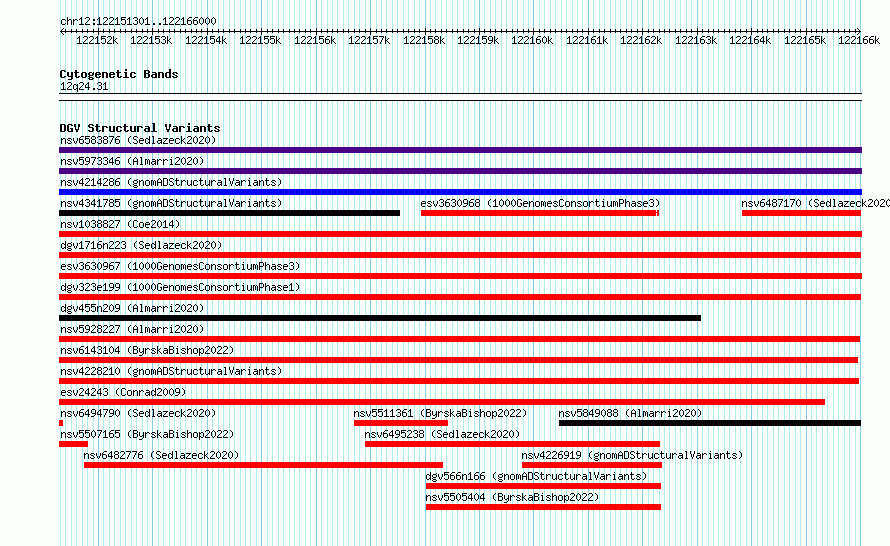
Task: Select the nsv6487170 (Sedlazeck2020) label
Action: (x=815, y=203)
